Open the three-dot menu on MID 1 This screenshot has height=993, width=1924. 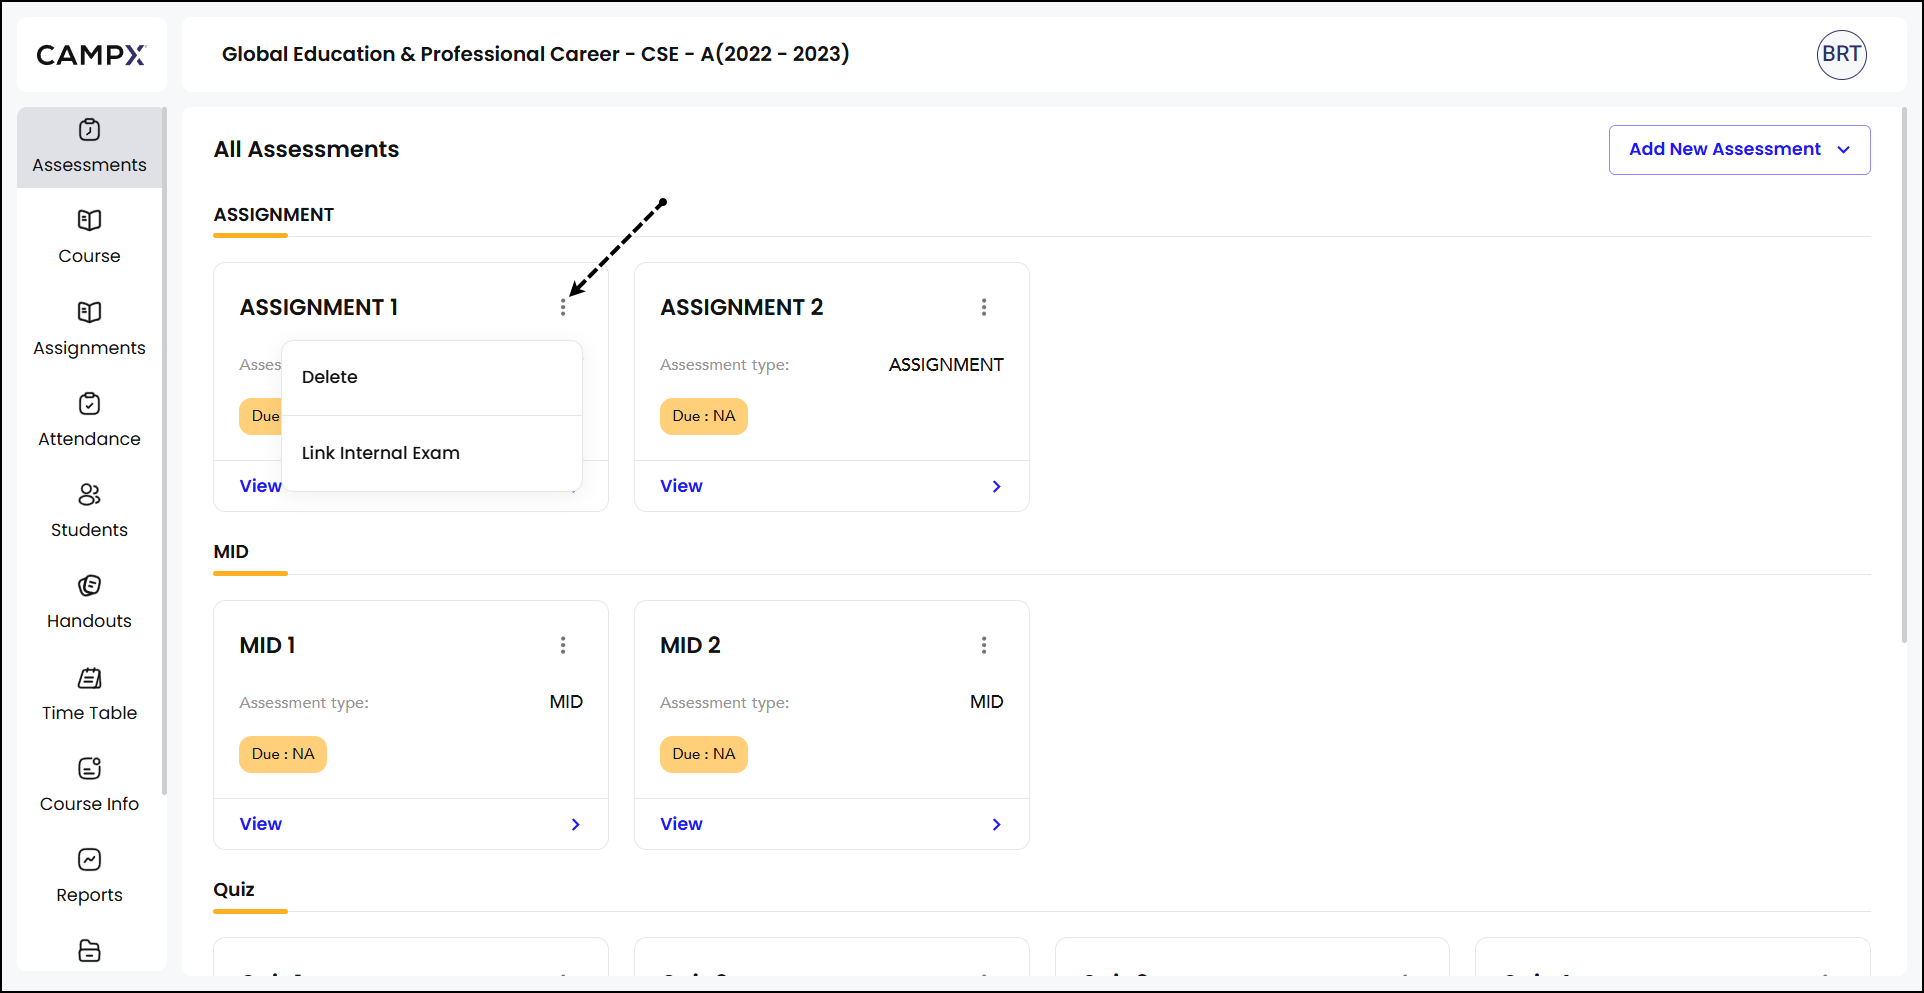563,645
